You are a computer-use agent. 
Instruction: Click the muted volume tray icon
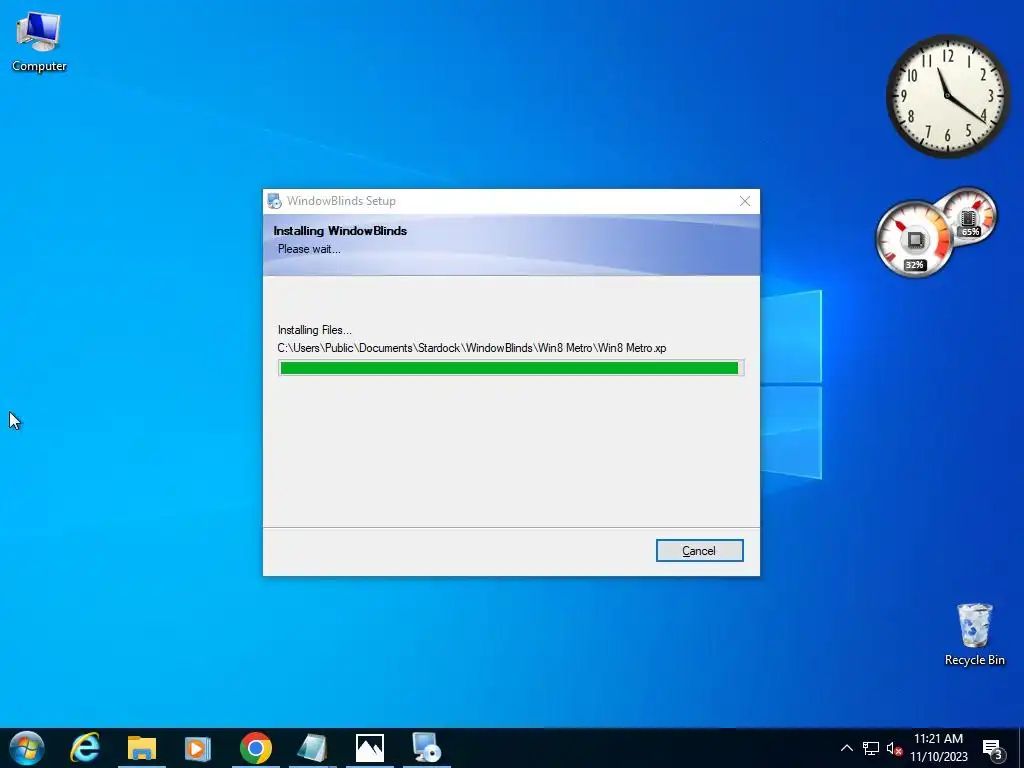pyautogui.click(x=894, y=748)
